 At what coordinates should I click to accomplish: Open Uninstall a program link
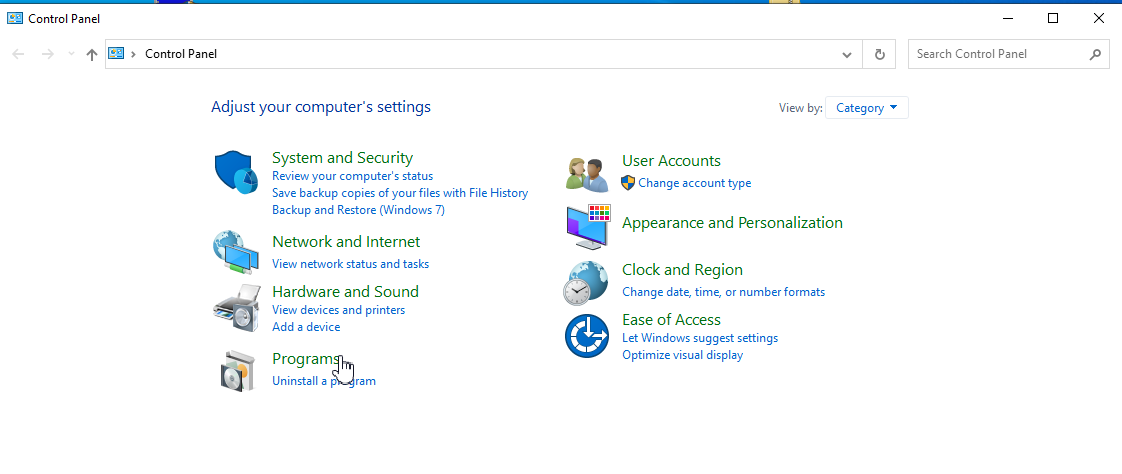[x=323, y=381]
